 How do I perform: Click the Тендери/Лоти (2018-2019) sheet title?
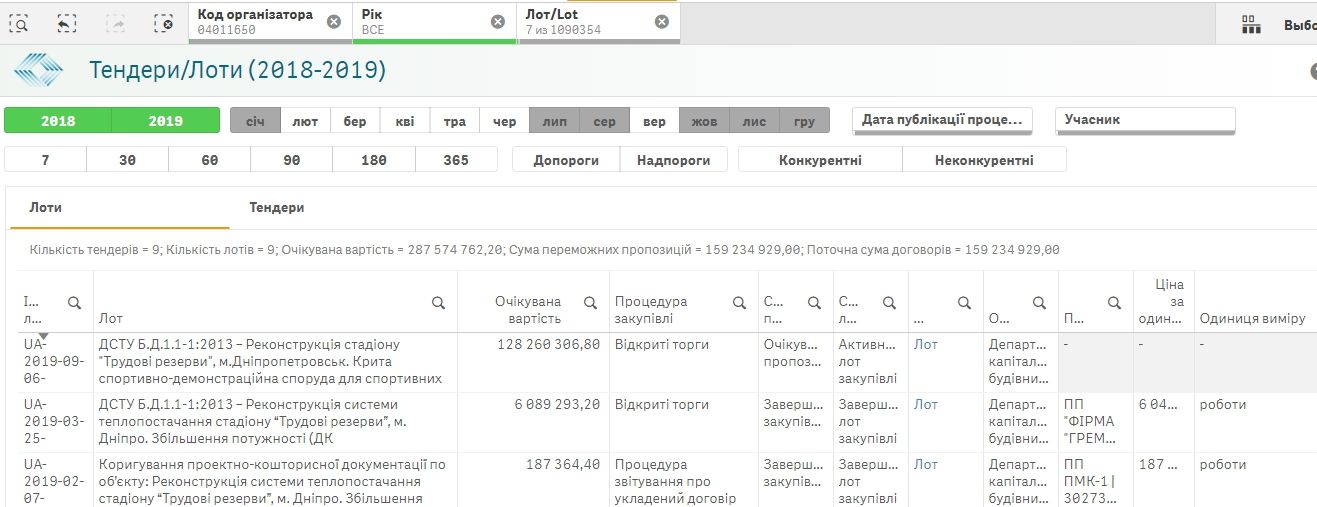click(x=238, y=70)
